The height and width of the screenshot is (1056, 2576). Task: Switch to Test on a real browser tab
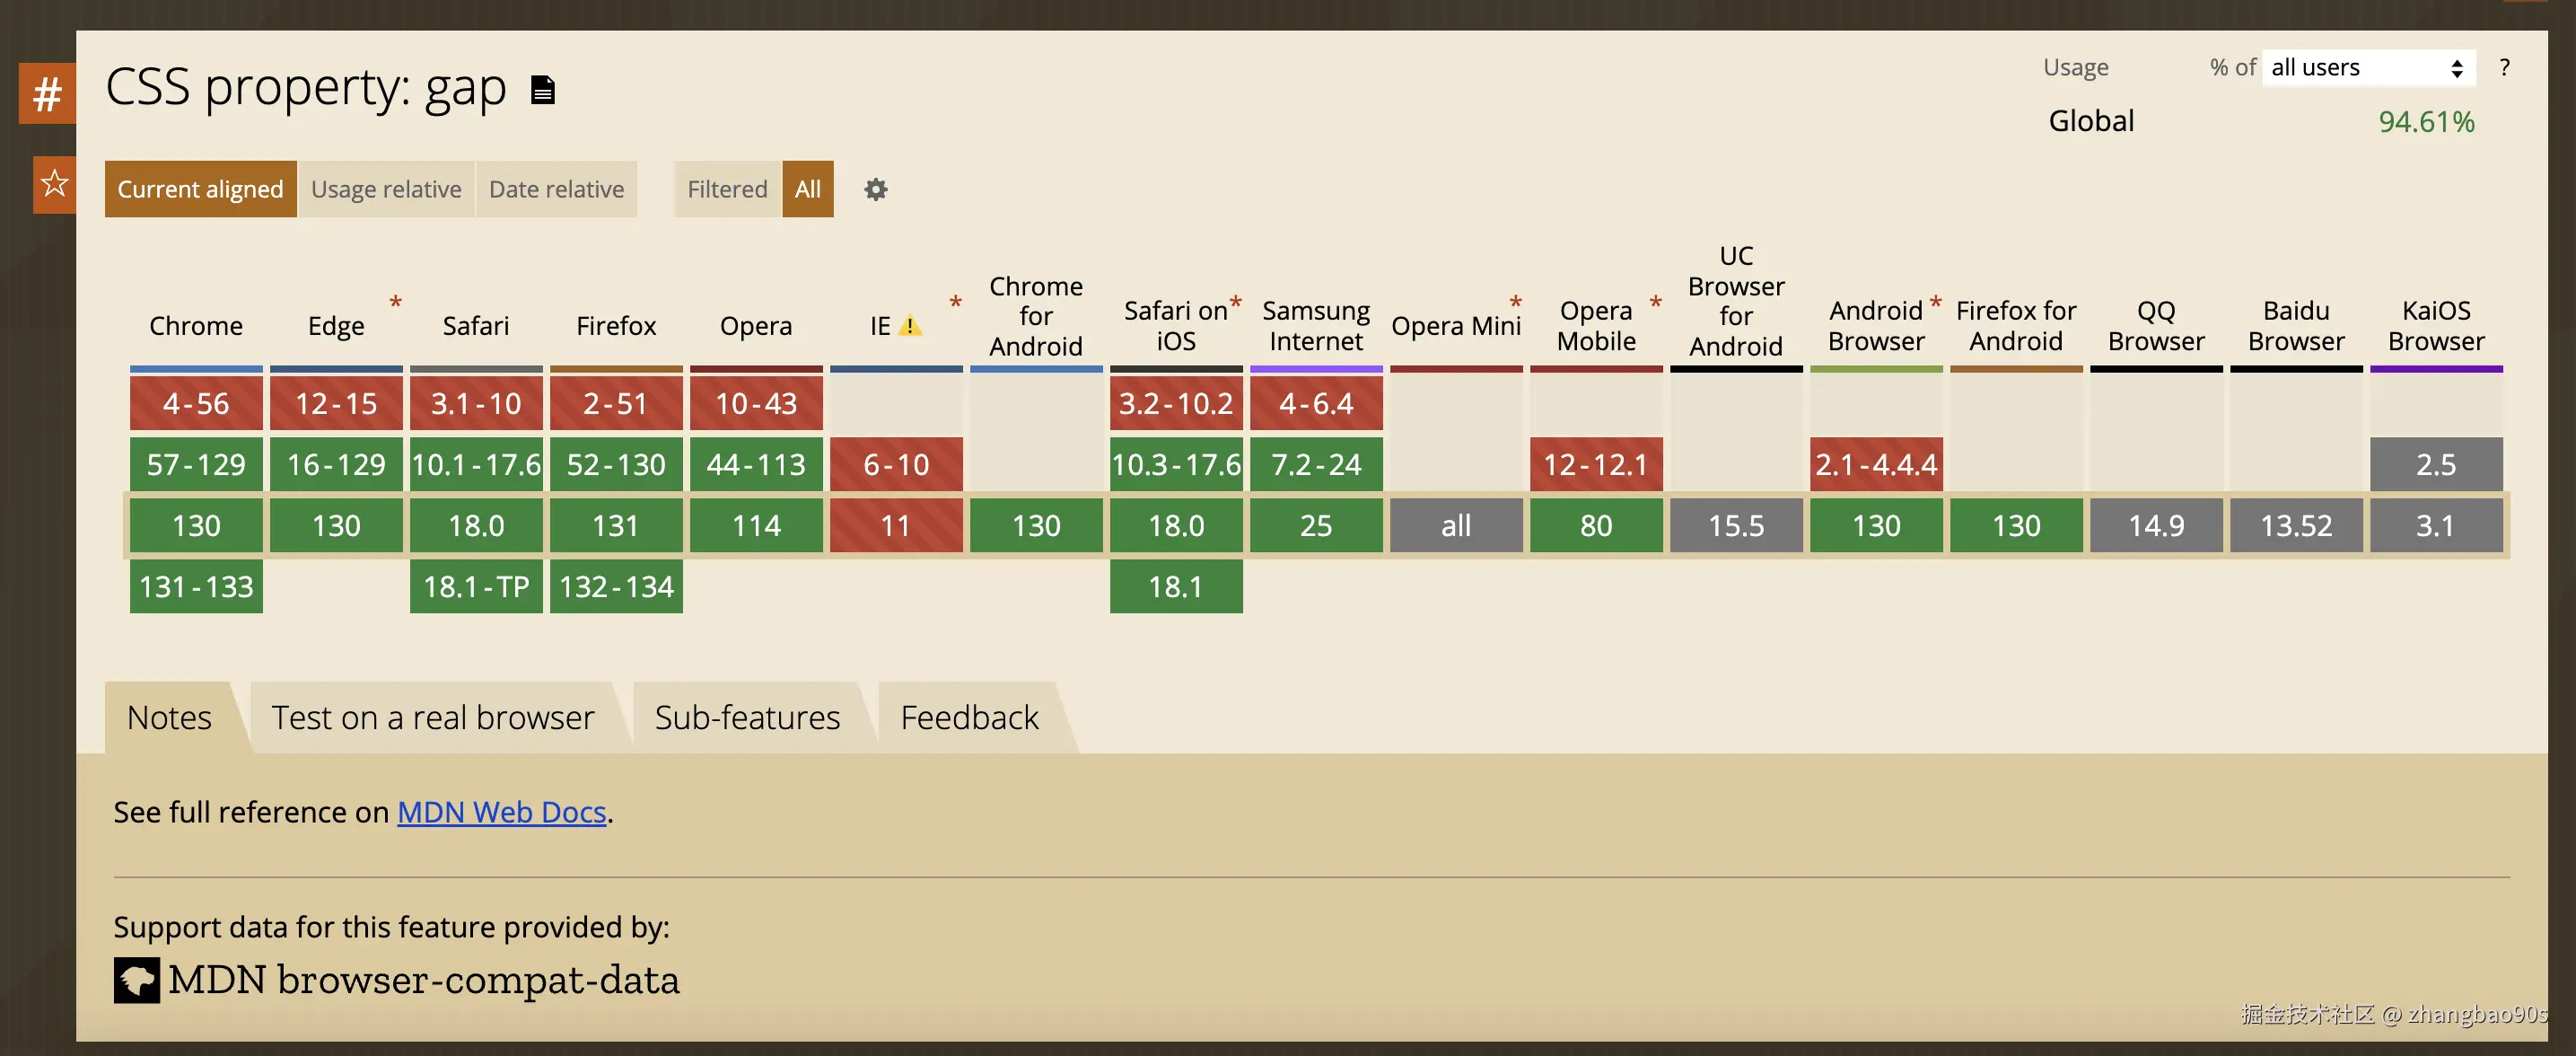[433, 717]
